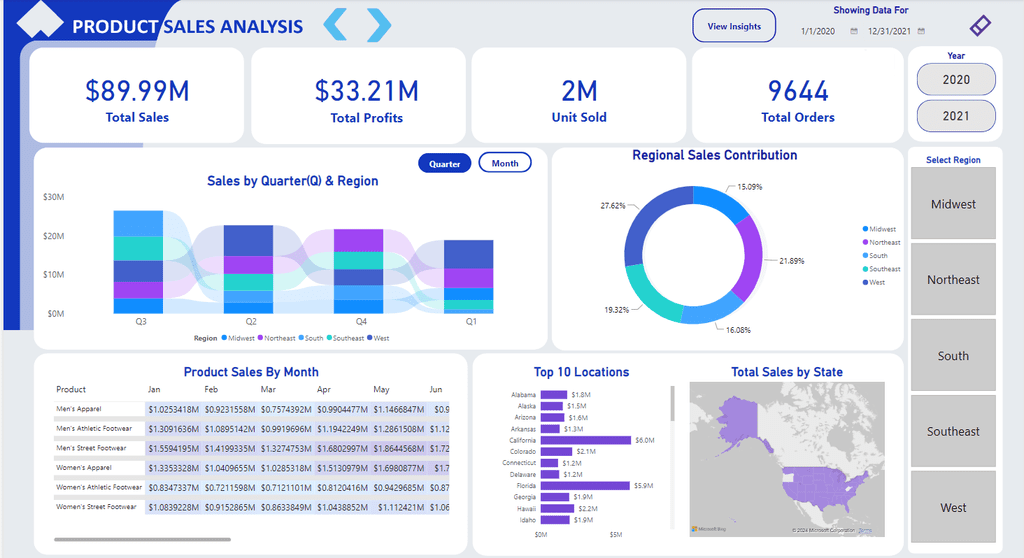Edit the 1/1/2020 start date field
The image size is (1024, 558).
(818, 31)
